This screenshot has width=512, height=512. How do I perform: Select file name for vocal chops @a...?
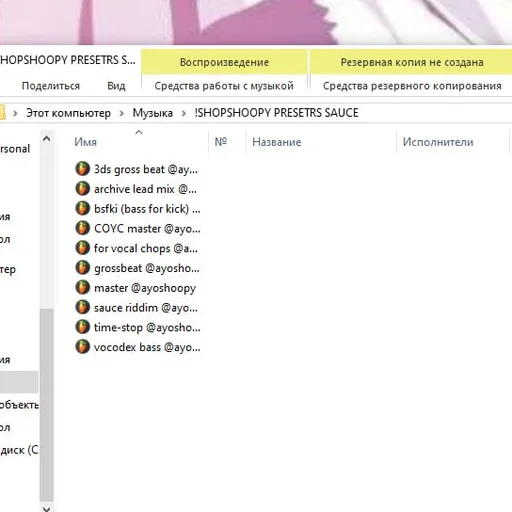146,248
